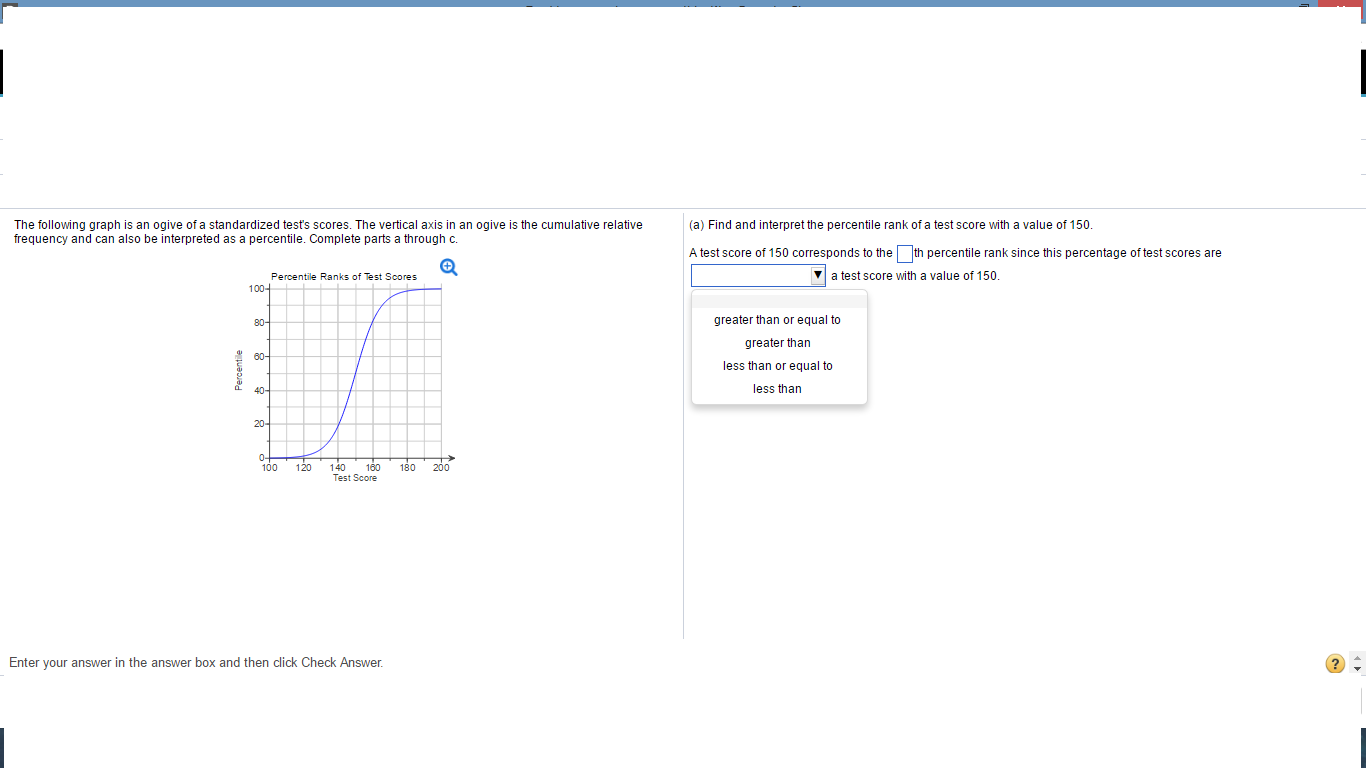Open the yellow Help question-mark icon
The image size is (1366, 768).
coord(1335,663)
